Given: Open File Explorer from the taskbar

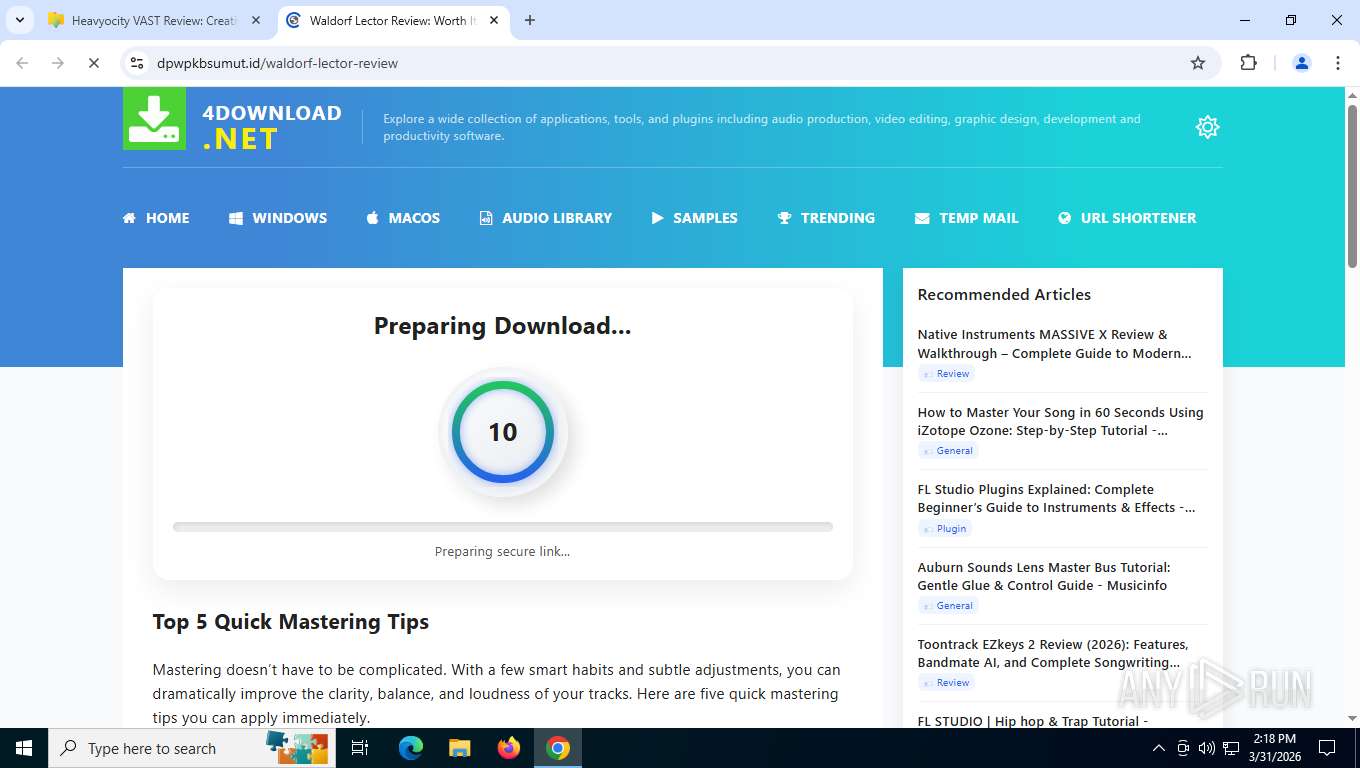Looking at the screenshot, I should coord(459,748).
